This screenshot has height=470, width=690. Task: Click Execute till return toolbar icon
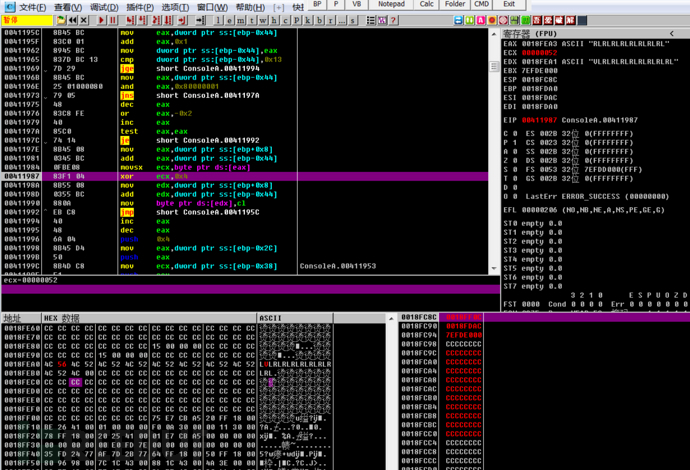[x=181, y=20]
